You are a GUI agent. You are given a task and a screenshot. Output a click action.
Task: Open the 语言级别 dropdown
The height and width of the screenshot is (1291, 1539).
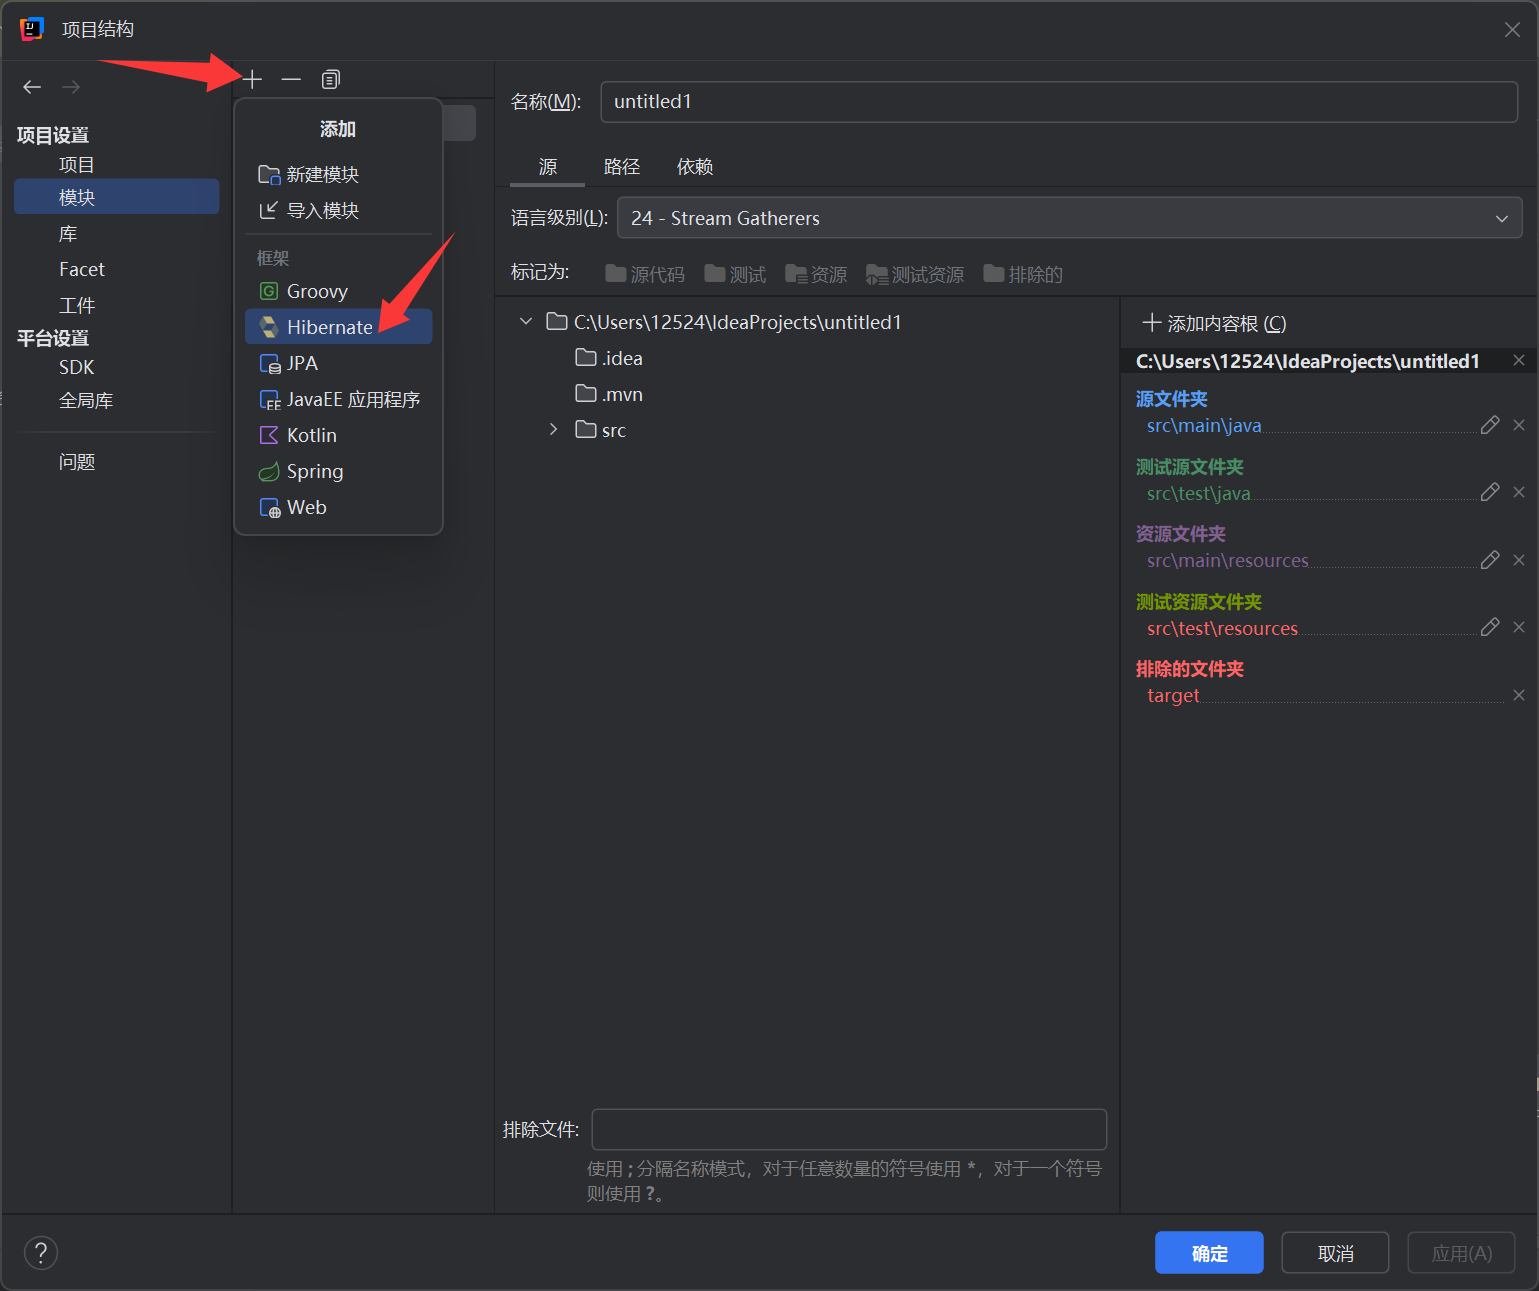1501,218
